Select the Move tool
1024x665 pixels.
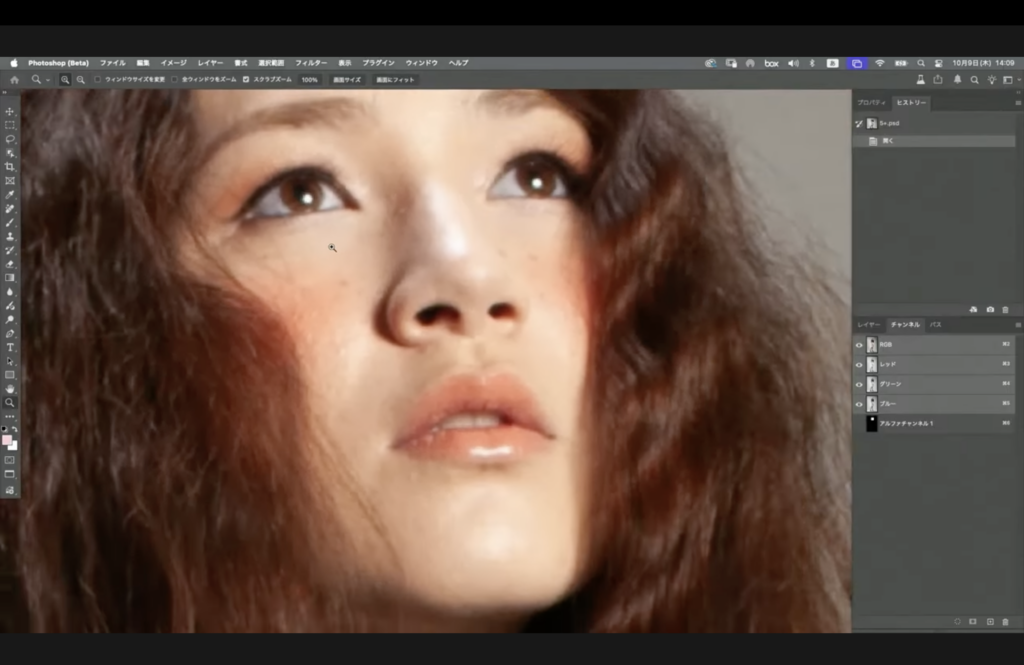pyautogui.click(x=10, y=112)
